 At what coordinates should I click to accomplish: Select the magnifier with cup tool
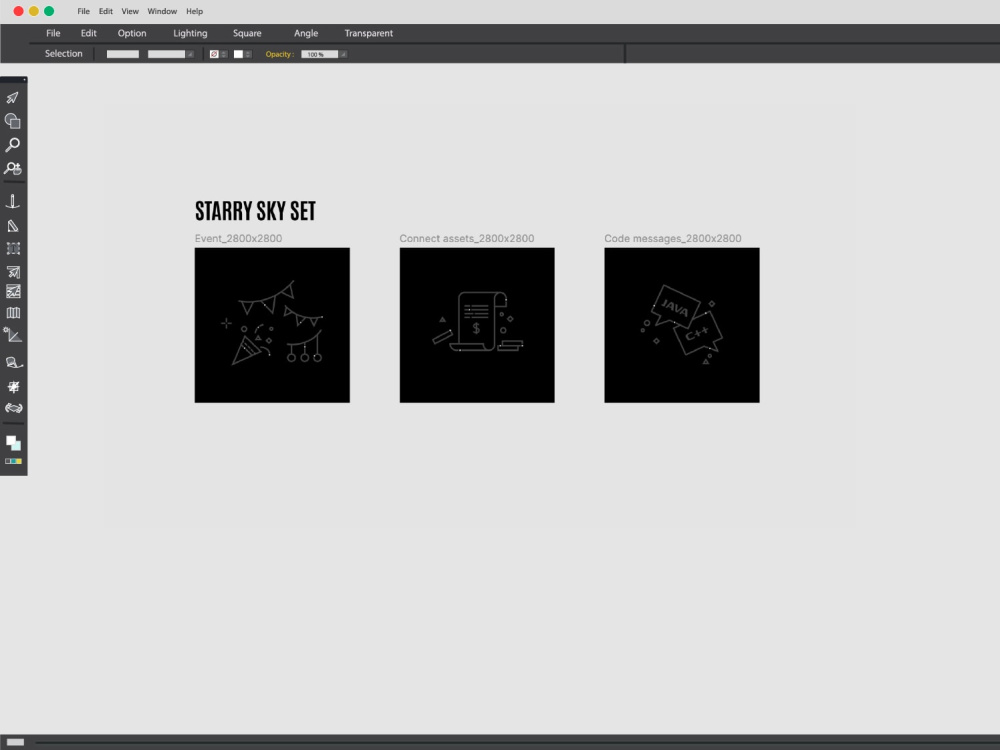pos(13,168)
